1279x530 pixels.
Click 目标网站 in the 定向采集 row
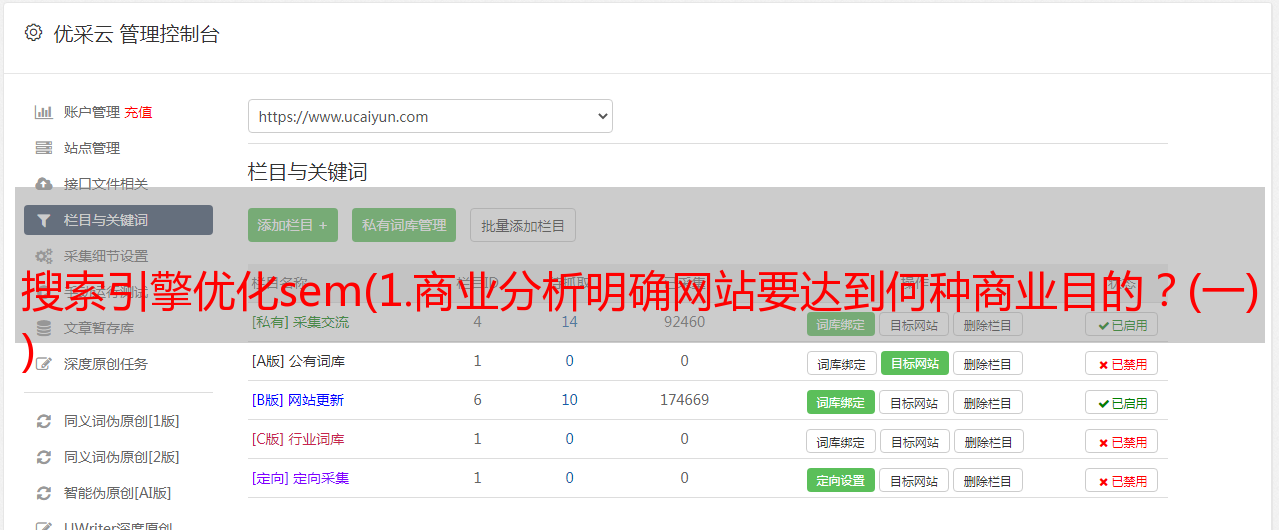914,480
